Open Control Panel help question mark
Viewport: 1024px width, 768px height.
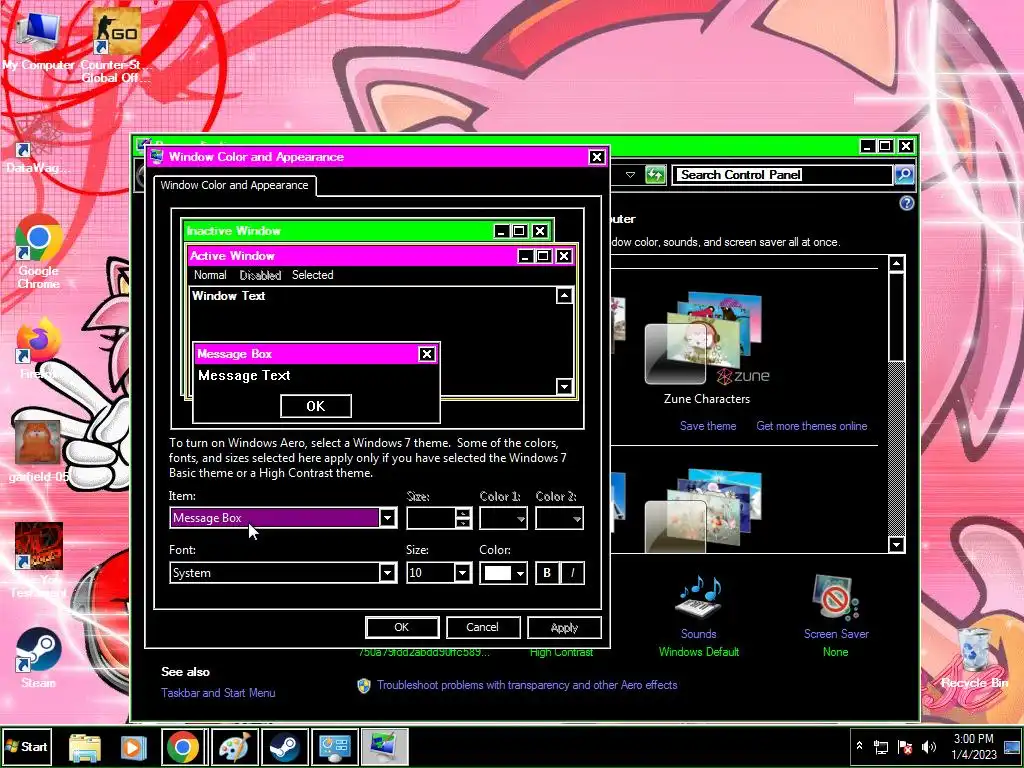[906, 203]
